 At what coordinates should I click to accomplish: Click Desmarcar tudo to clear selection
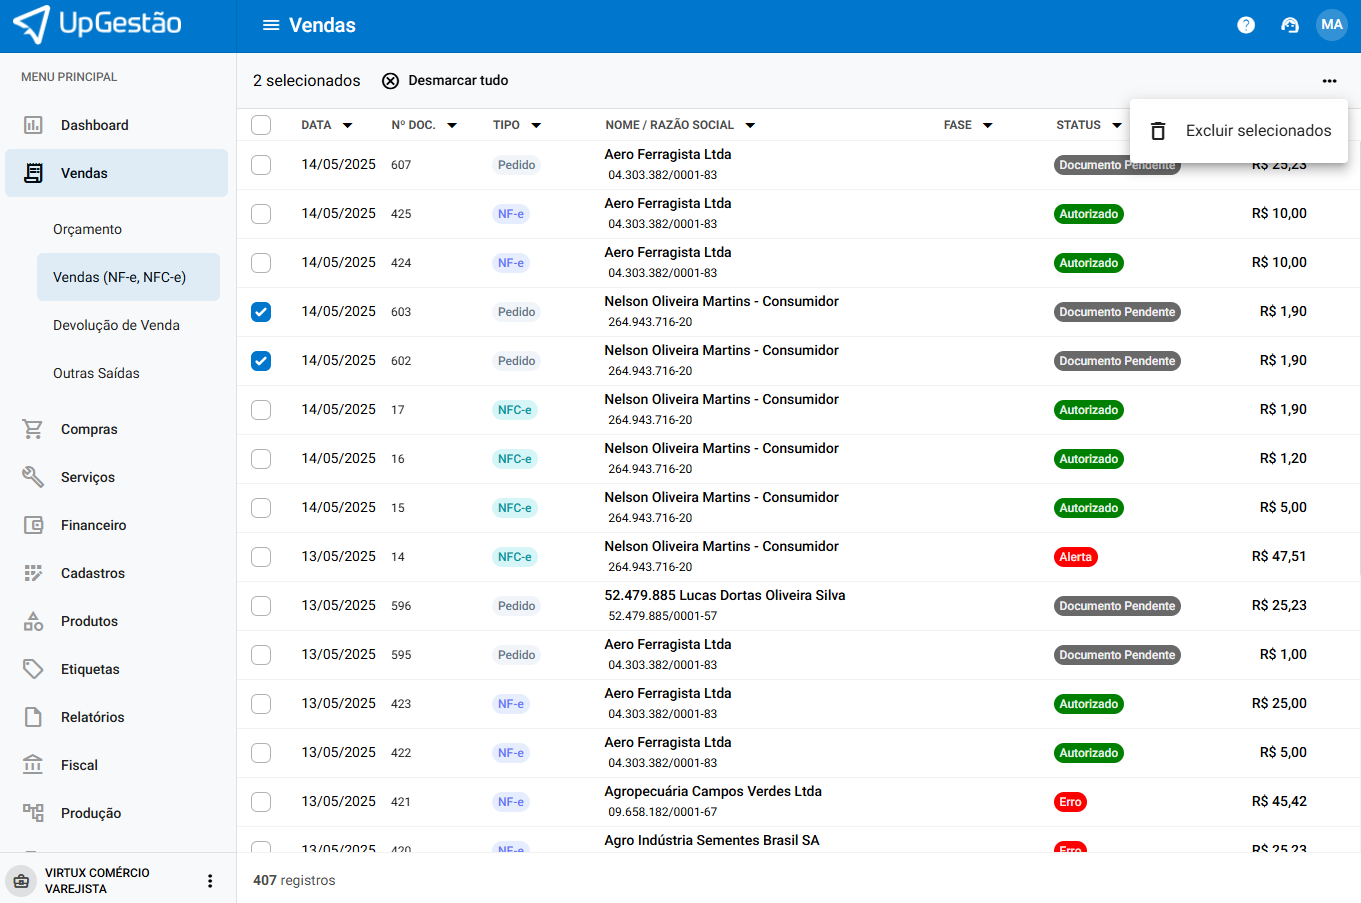pyautogui.click(x=445, y=80)
